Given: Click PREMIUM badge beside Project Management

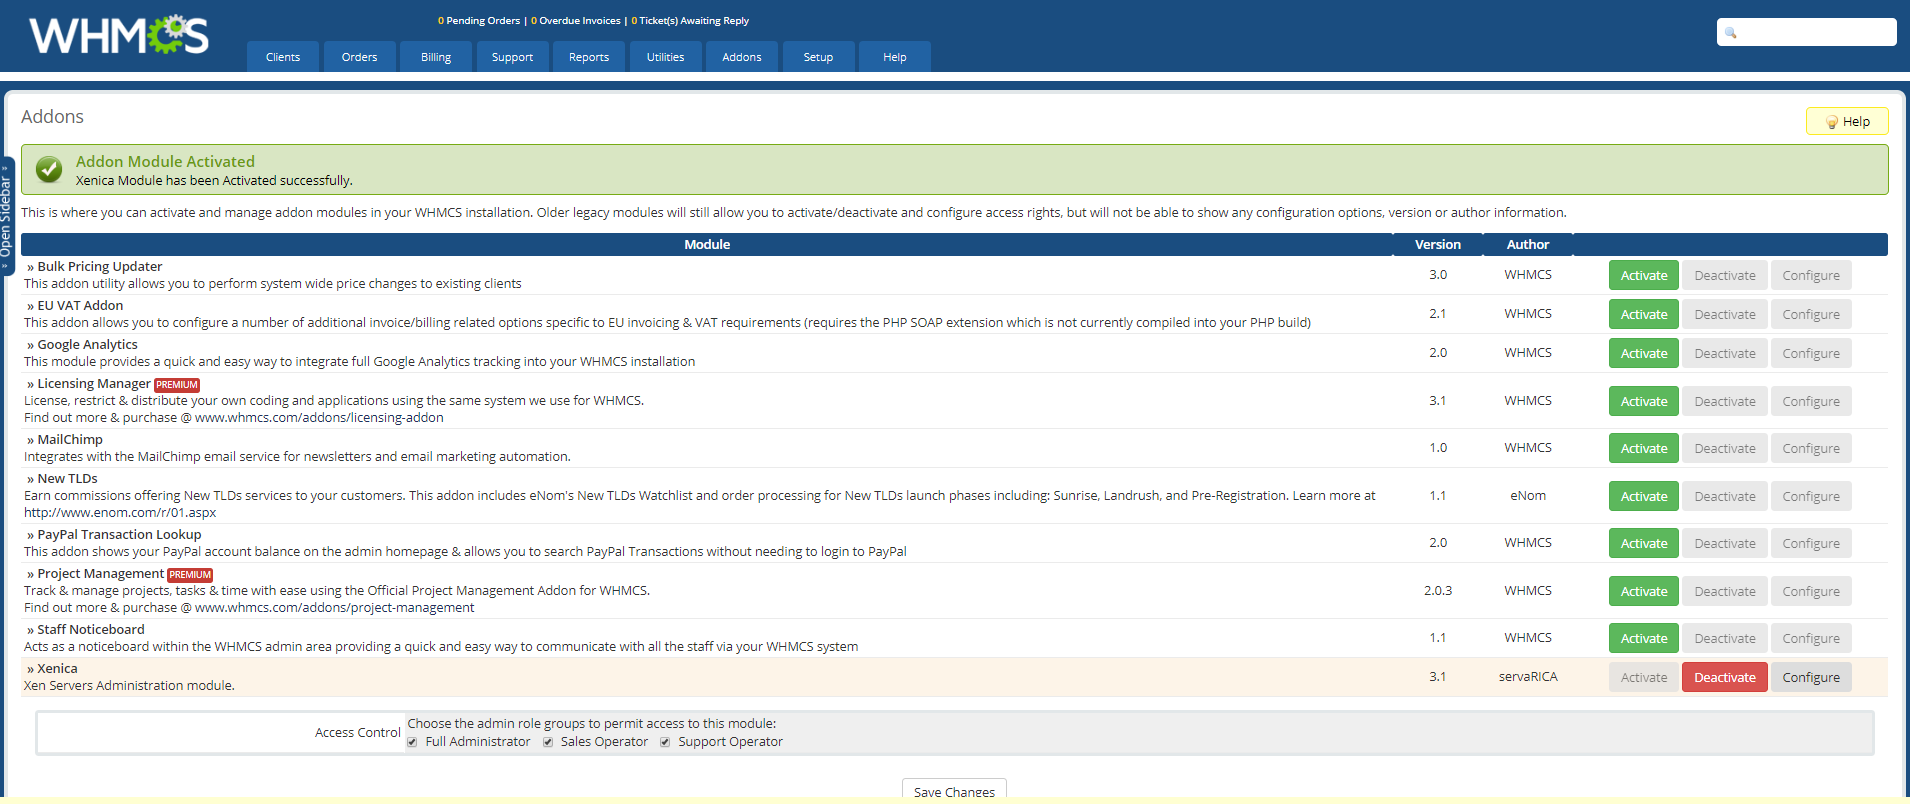Looking at the screenshot, I should (190, 575).
